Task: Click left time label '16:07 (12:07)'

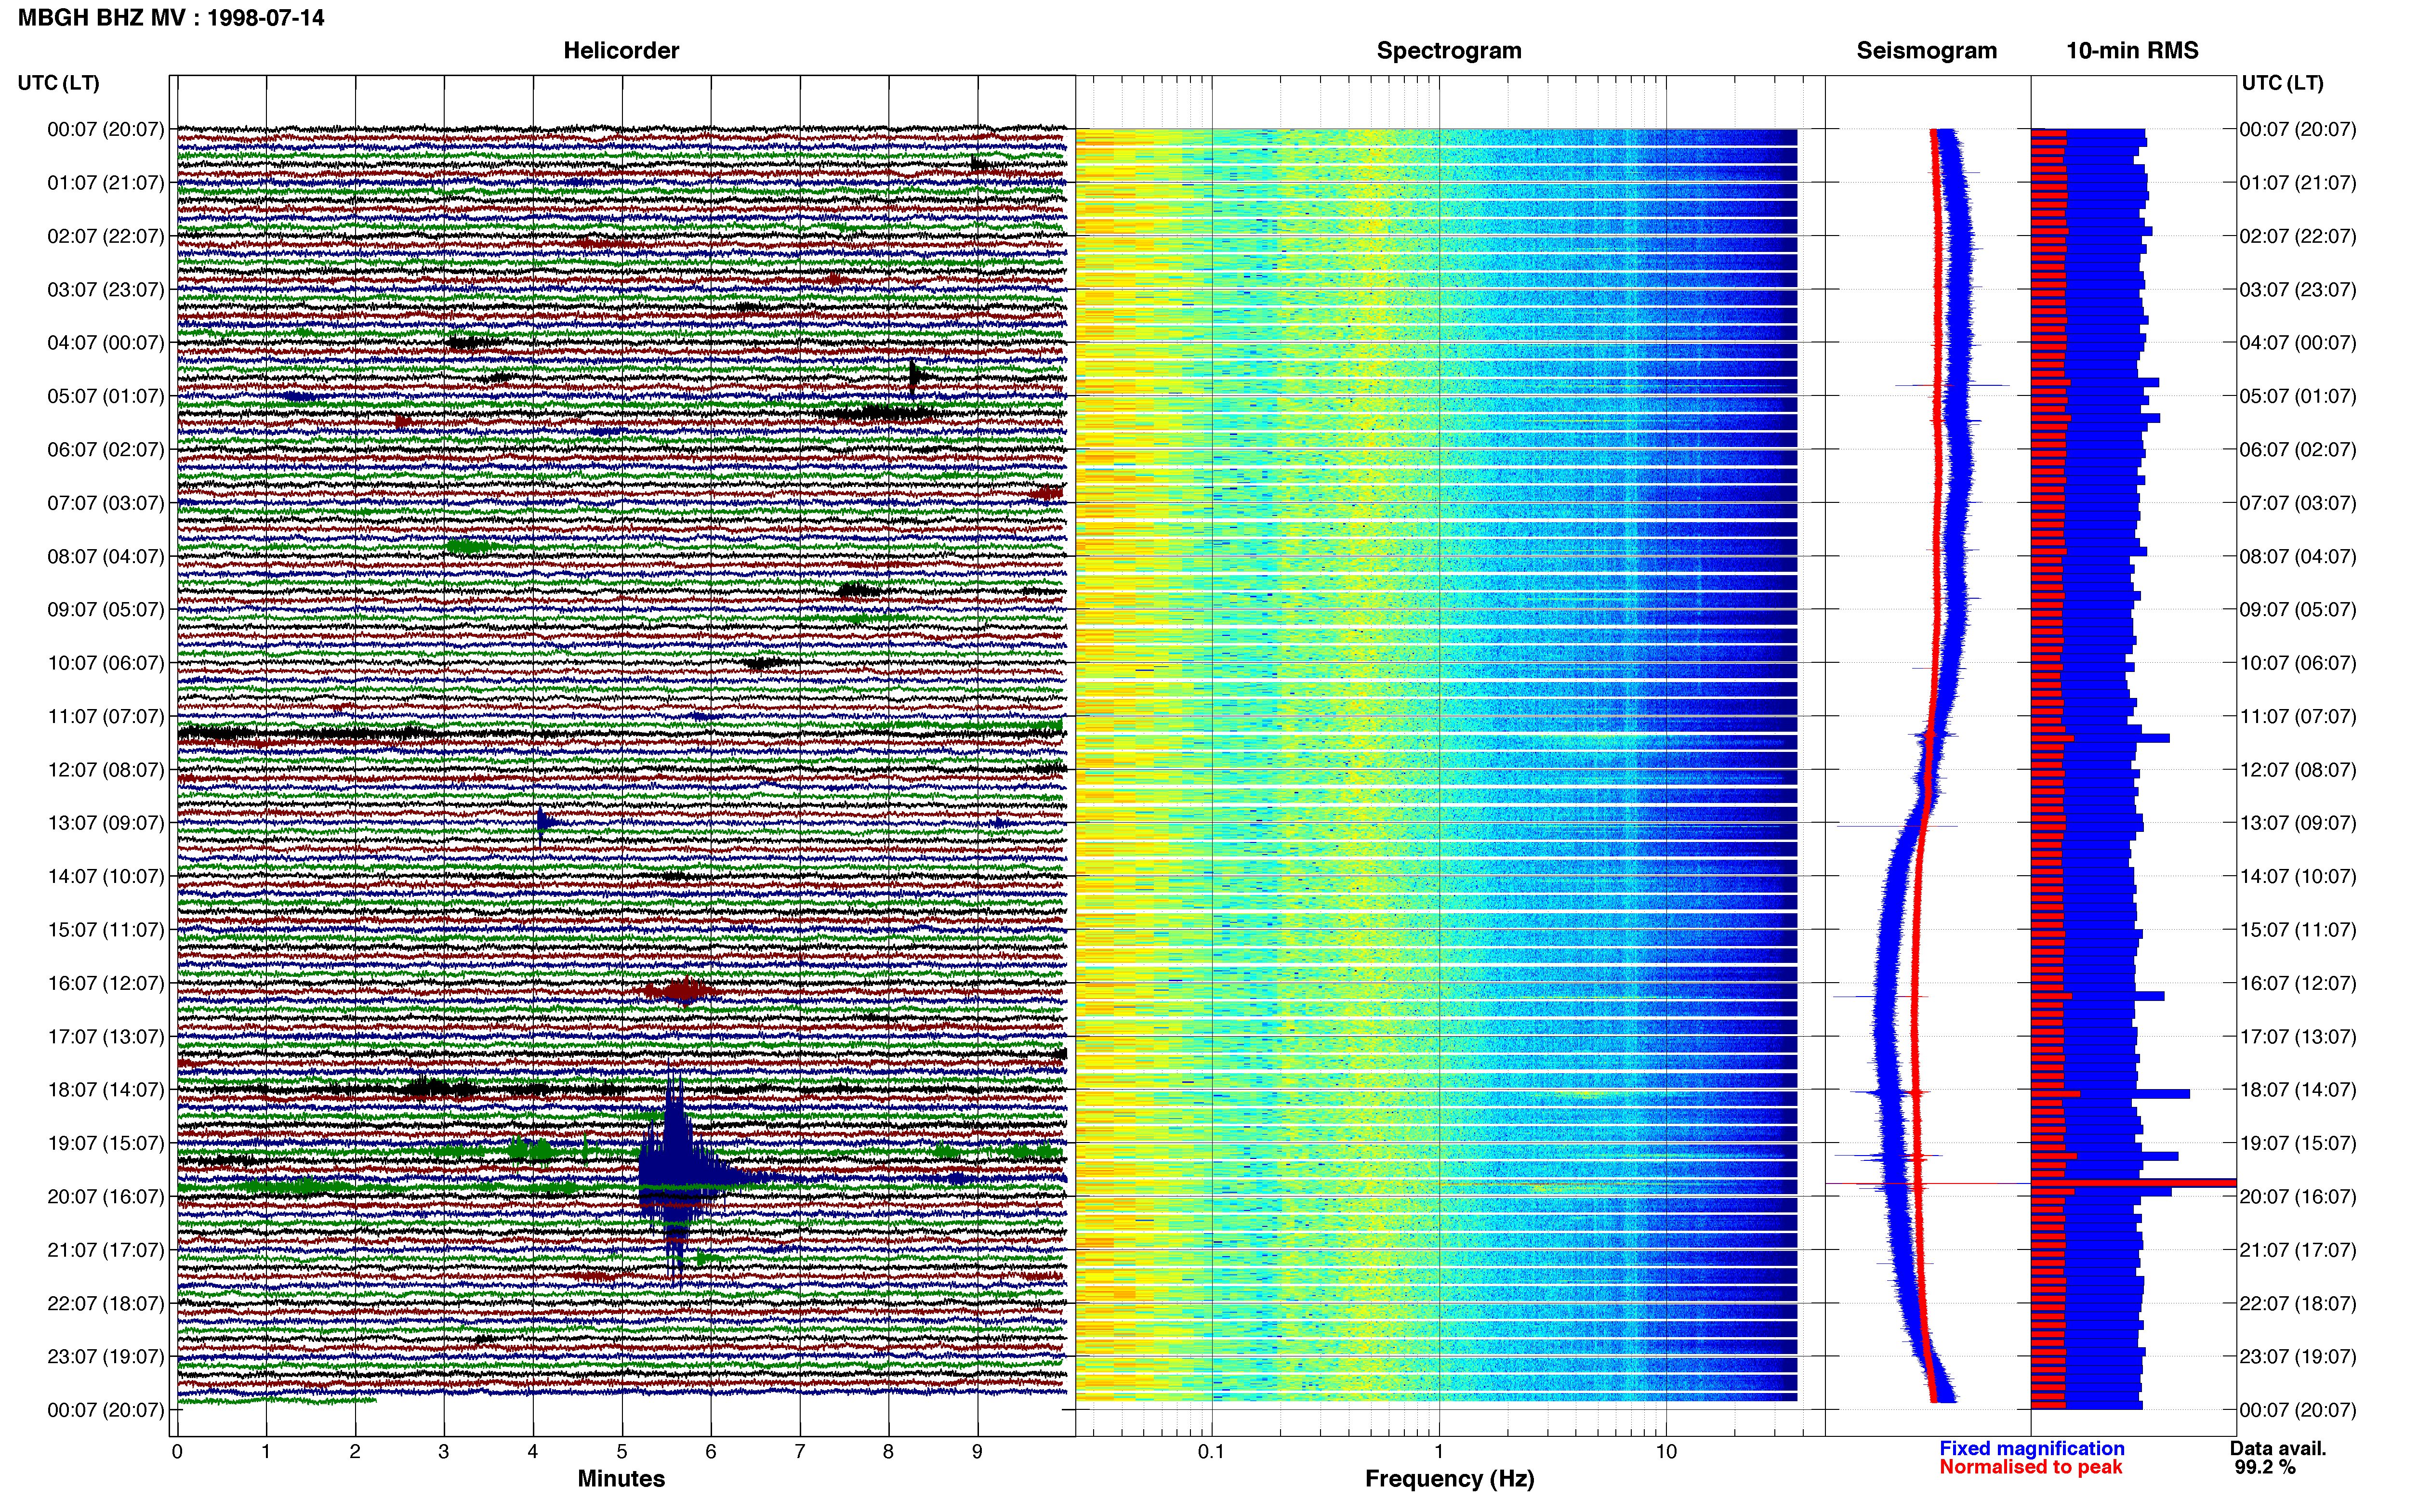Action: pos(105,983)
